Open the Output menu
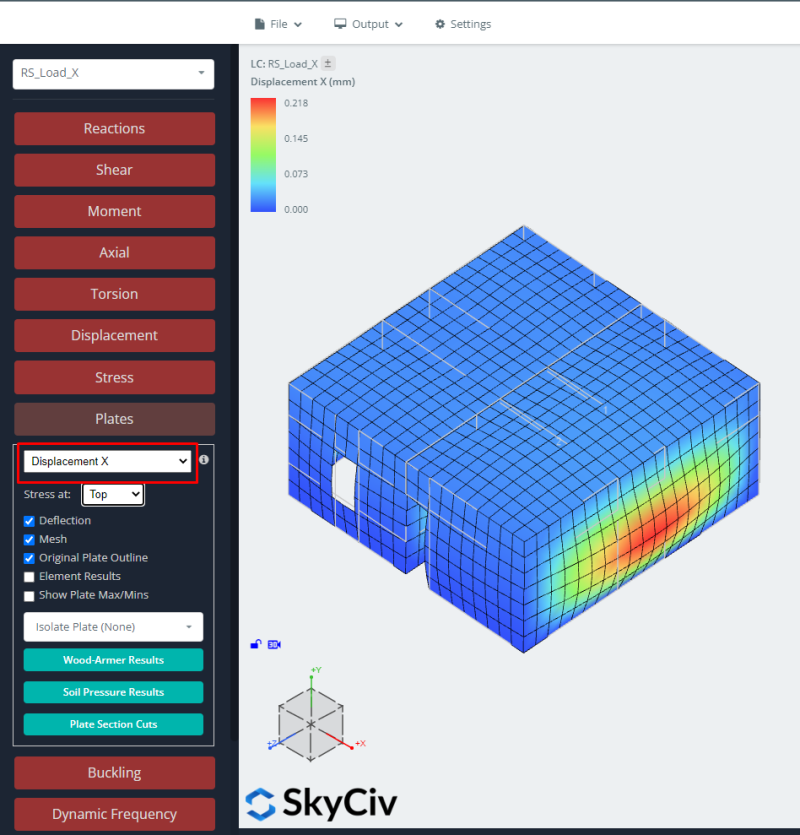800x835 pixels. click(368, 24)
